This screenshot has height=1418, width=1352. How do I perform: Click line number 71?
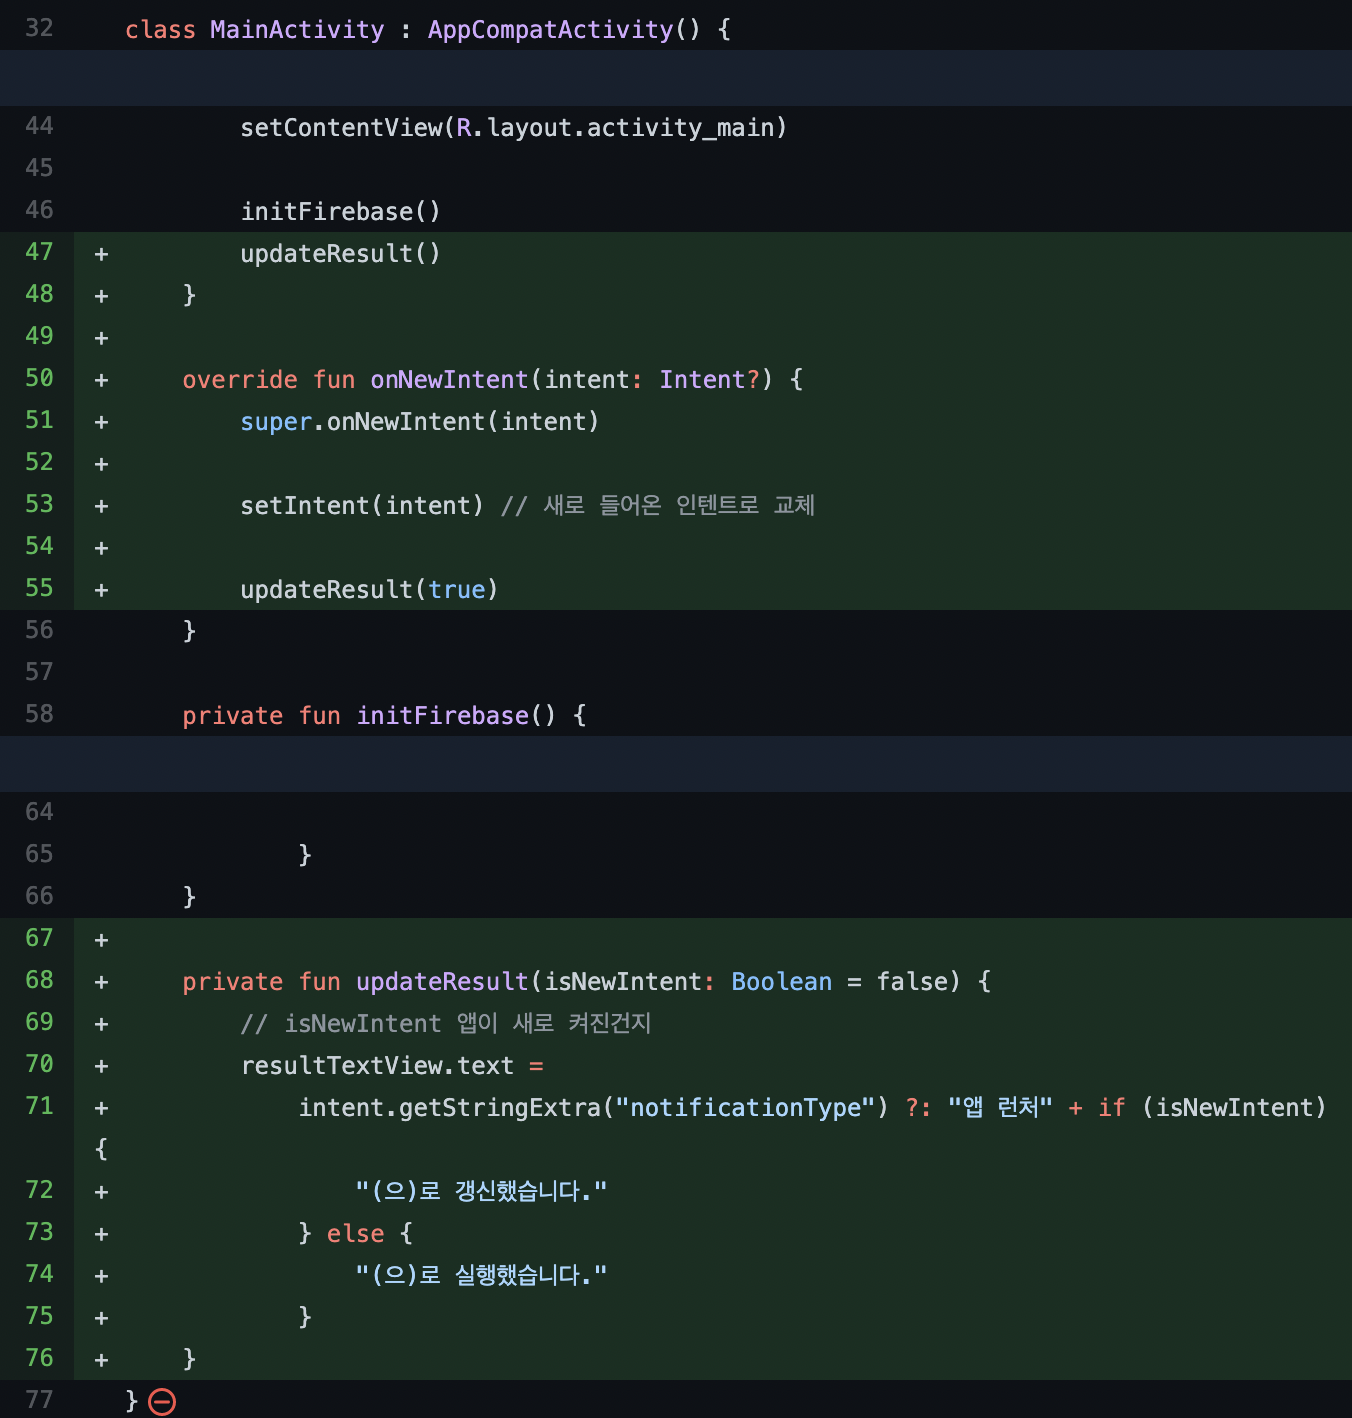pos(39,1106)
